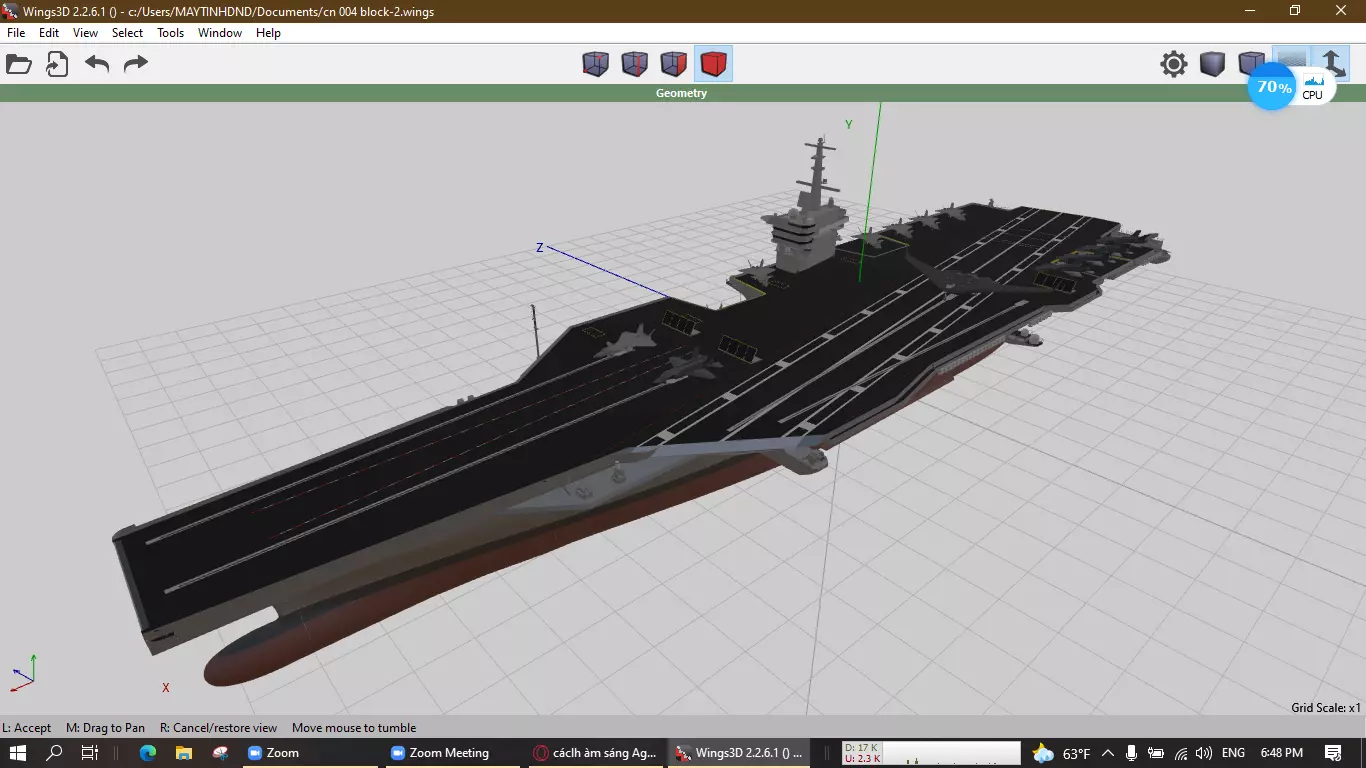Open the volume speaker tray icon

[1204, 753]
